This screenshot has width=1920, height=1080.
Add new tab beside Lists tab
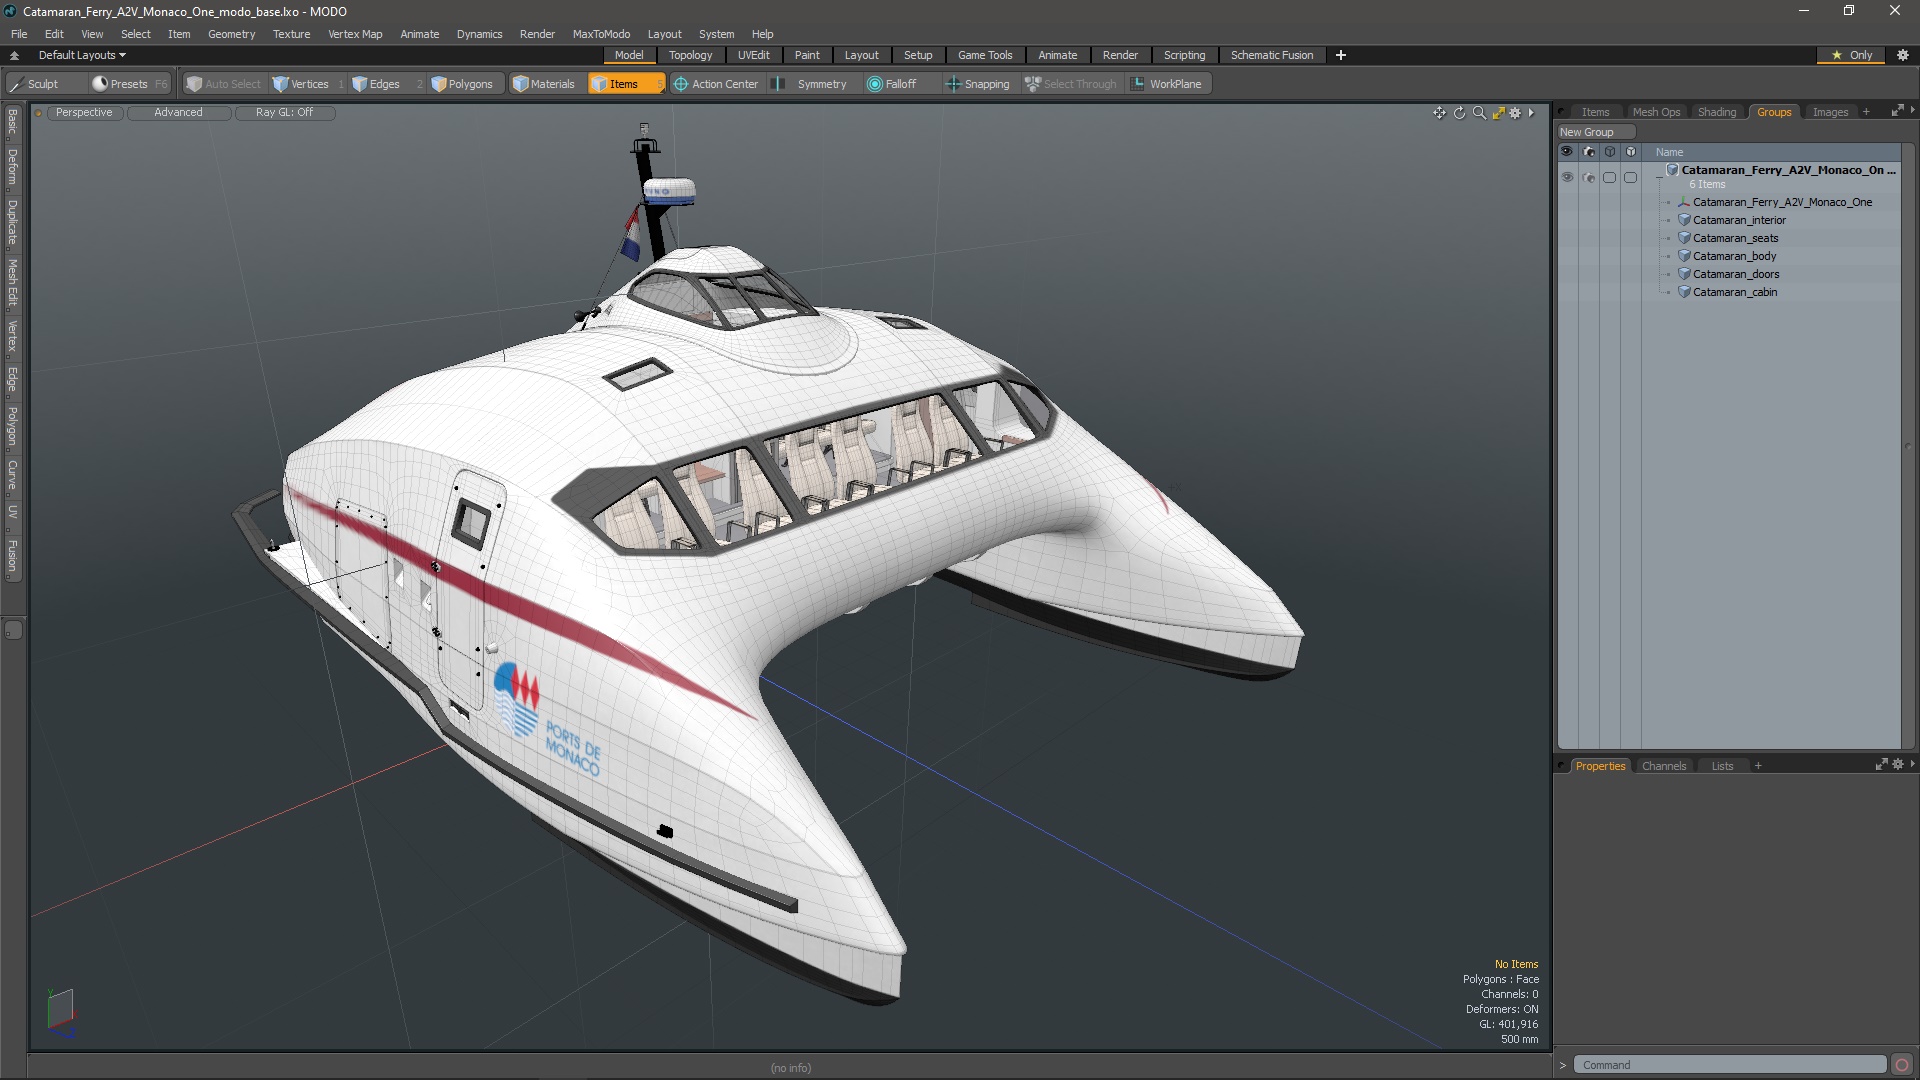[x=1758, y=766]
